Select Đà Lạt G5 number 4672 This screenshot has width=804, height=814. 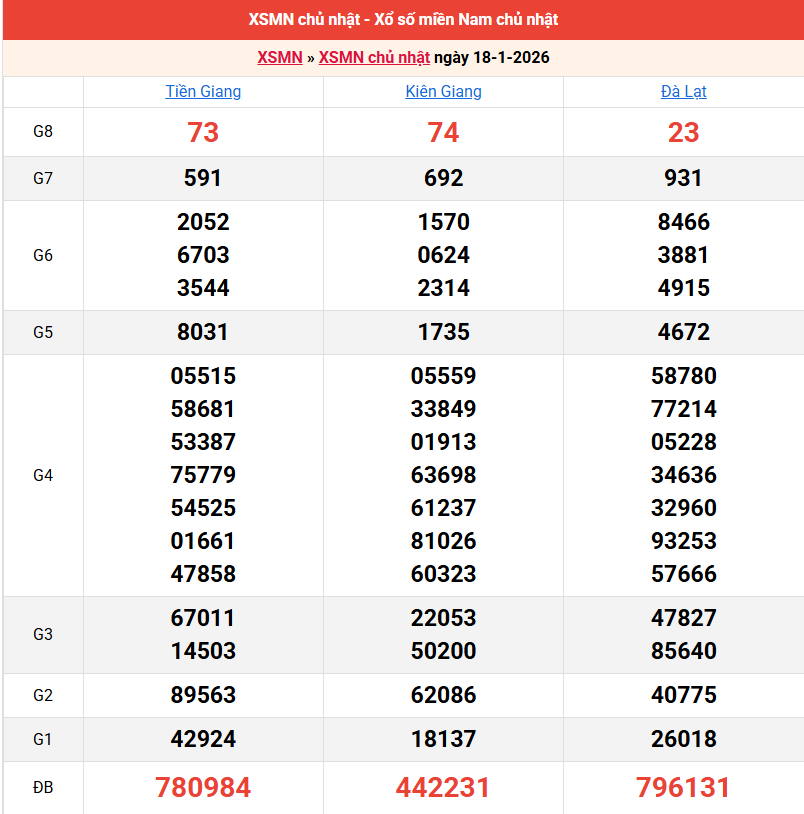pos(683,332)
